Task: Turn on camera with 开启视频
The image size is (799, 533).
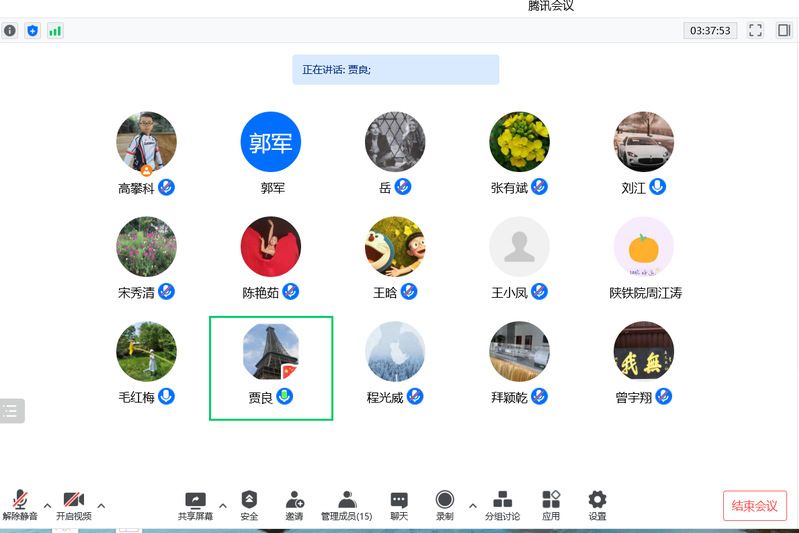Action: click(73, 505)
